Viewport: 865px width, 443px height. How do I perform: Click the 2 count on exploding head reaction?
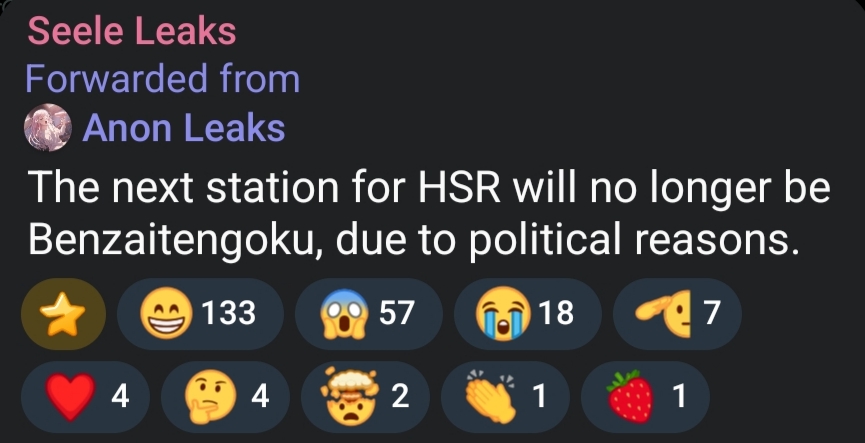pyautogui.click(x=401, y=396)
